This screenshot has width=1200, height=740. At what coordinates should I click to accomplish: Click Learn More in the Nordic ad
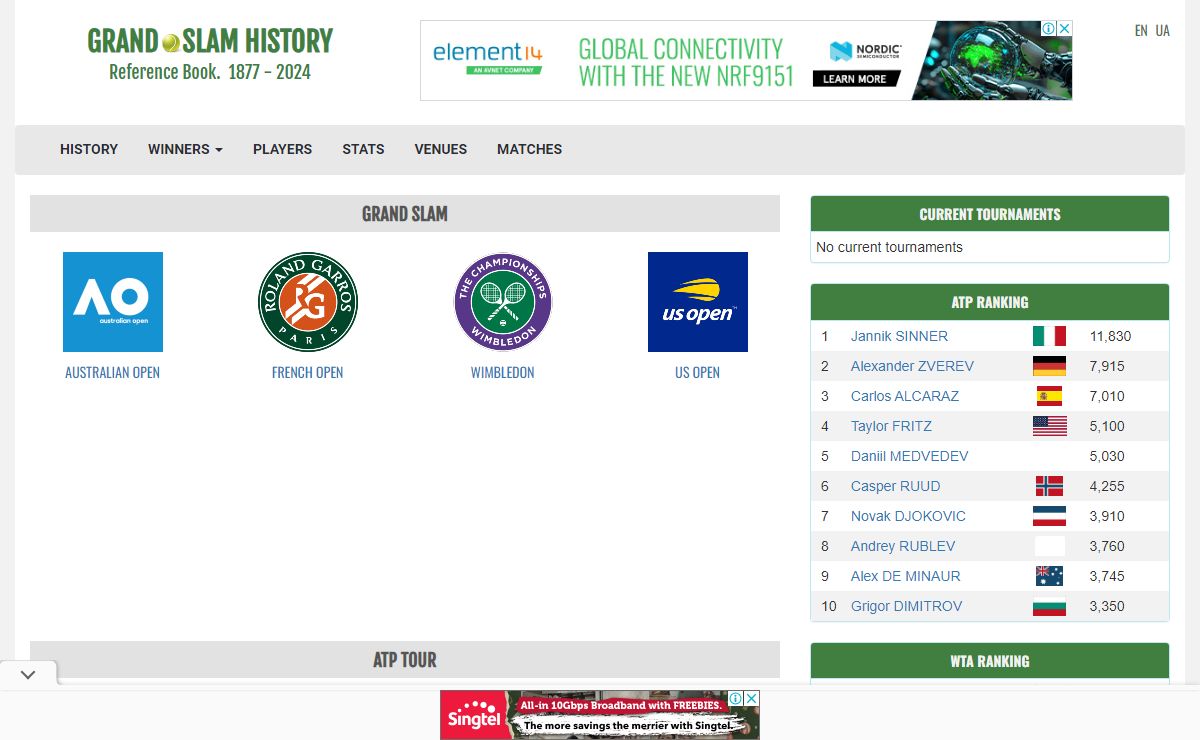point(855,79)
